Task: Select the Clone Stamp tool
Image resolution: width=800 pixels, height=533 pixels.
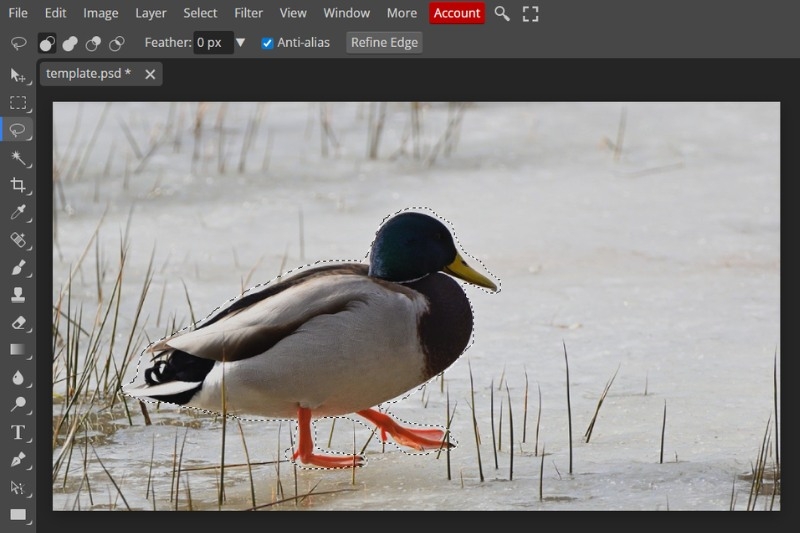Action: pyautogui.click(x=18, y=295)
